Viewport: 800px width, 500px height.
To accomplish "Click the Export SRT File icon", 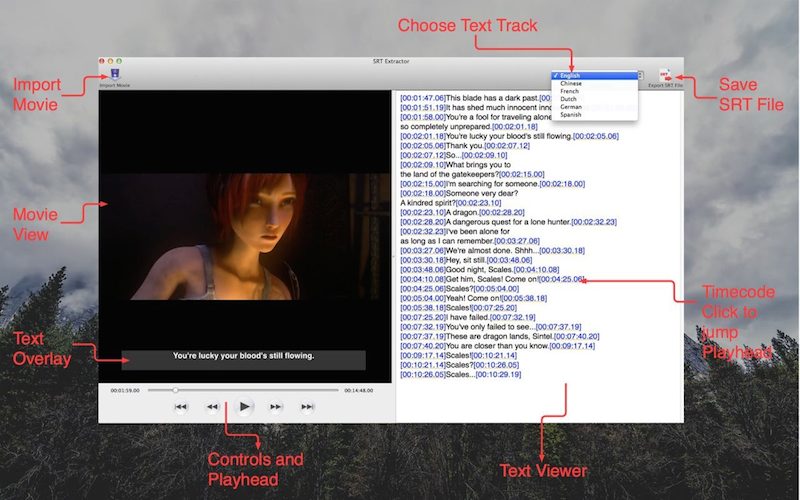I will coord(665,76).
